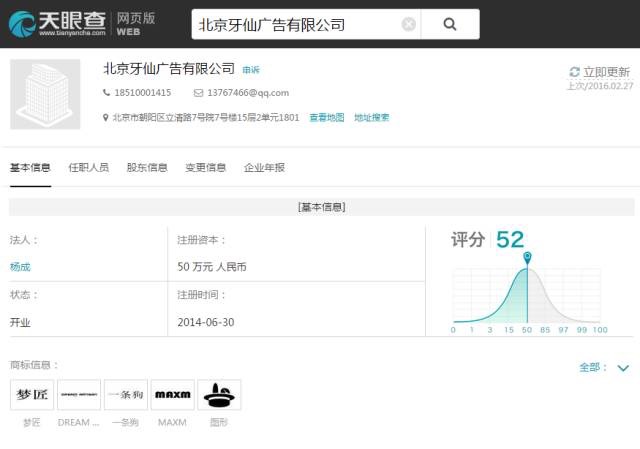Open the 图形 hat trademark thumbnail
The image size is (640, 449).
[x=219, y=394]
